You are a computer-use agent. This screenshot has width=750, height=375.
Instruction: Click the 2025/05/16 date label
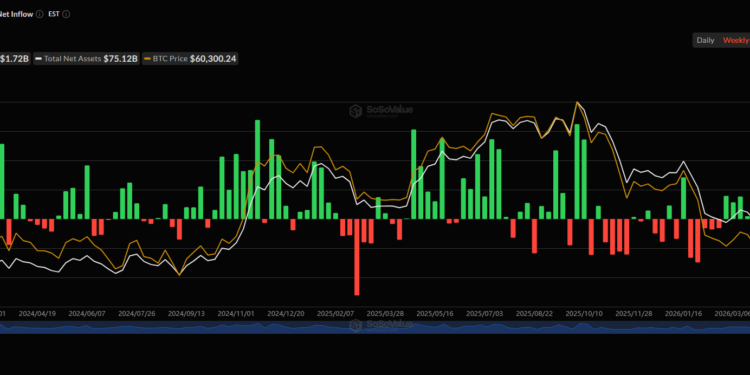click(x=435, y=314)
